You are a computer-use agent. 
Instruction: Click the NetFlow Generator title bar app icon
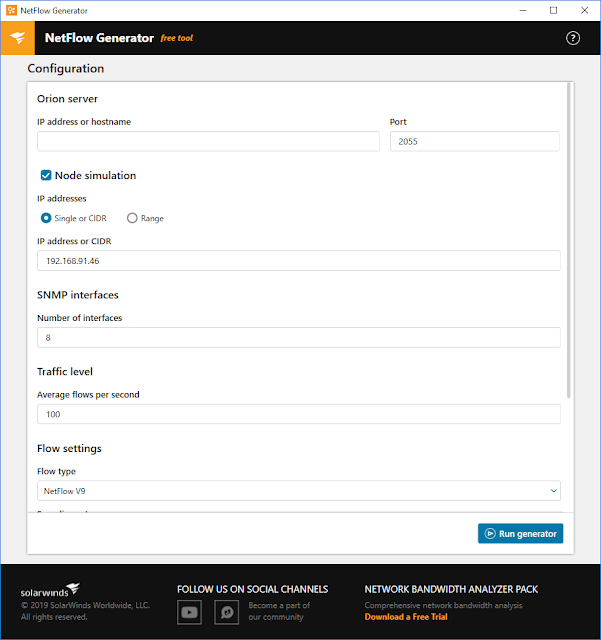(x=11, y=10)
